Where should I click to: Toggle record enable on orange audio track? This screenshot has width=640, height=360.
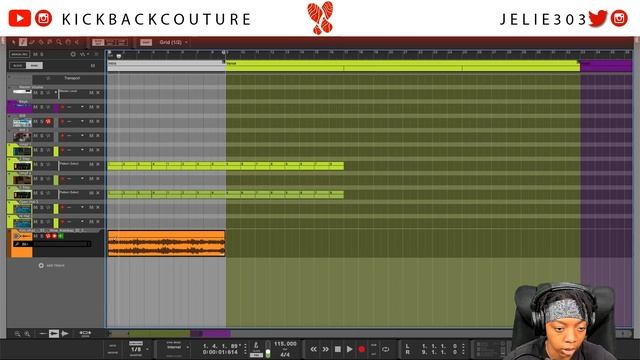(54, 236)
